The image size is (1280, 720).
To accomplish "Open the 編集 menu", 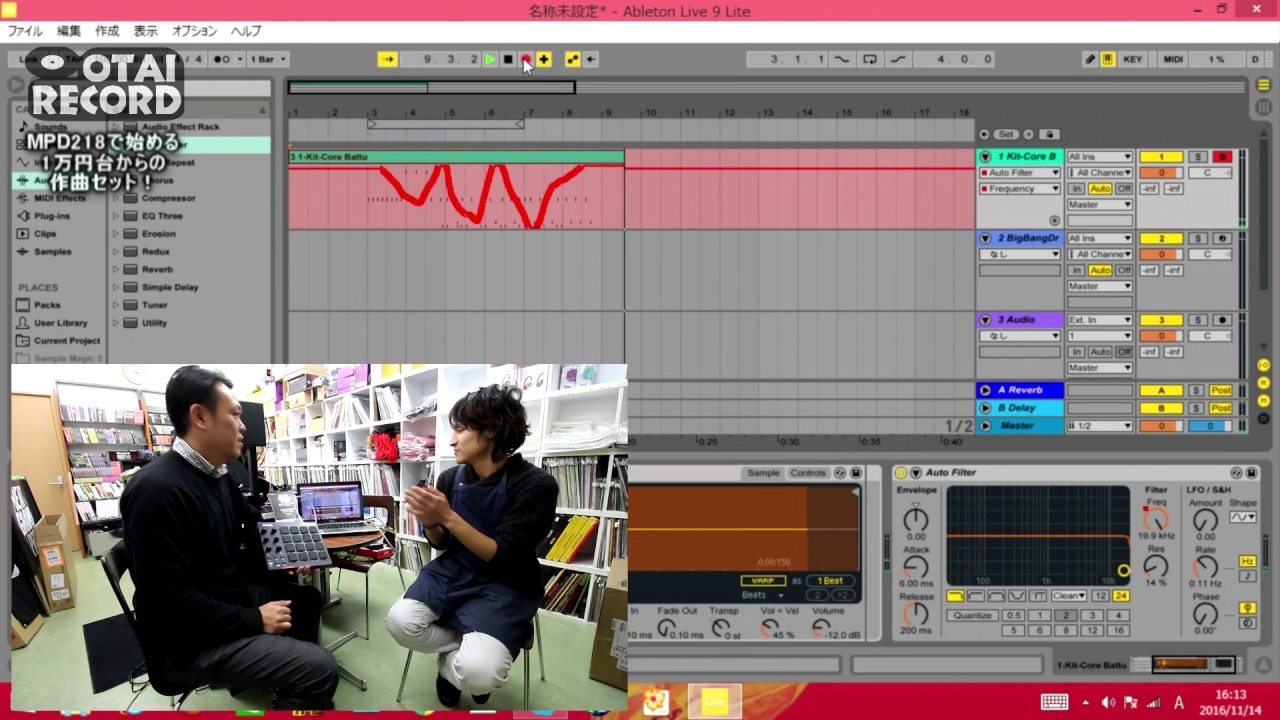I will [x=69, y=31].
